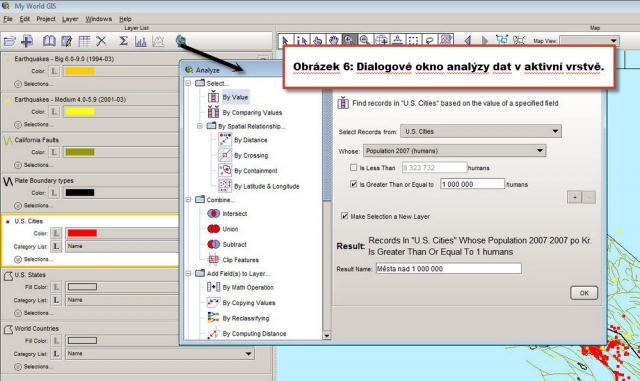This screenshot has height=381, width=640.
Task: Choose the By Distance selection icon
Action: click(225, 140)
